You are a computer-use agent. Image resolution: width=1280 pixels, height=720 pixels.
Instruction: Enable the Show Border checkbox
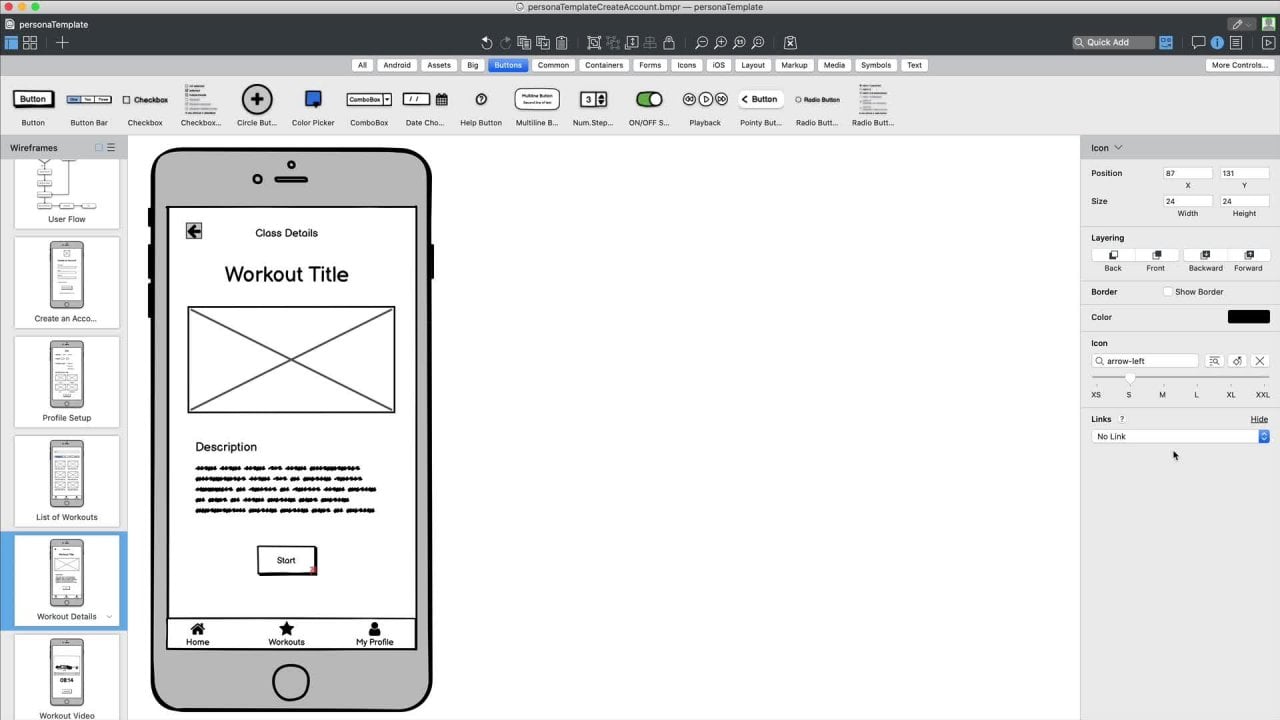click(x=1167, y=292)
